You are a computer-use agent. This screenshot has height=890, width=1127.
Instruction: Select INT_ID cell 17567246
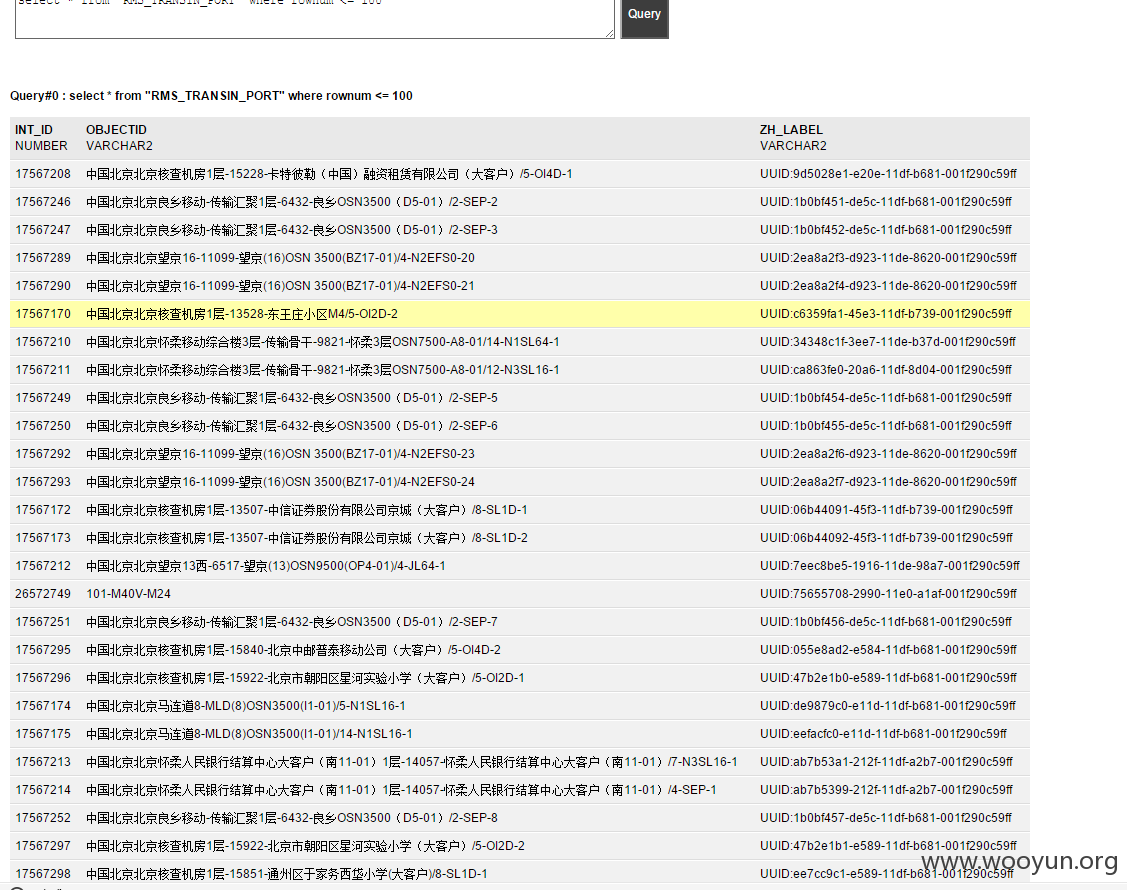(x=43, y=202)
